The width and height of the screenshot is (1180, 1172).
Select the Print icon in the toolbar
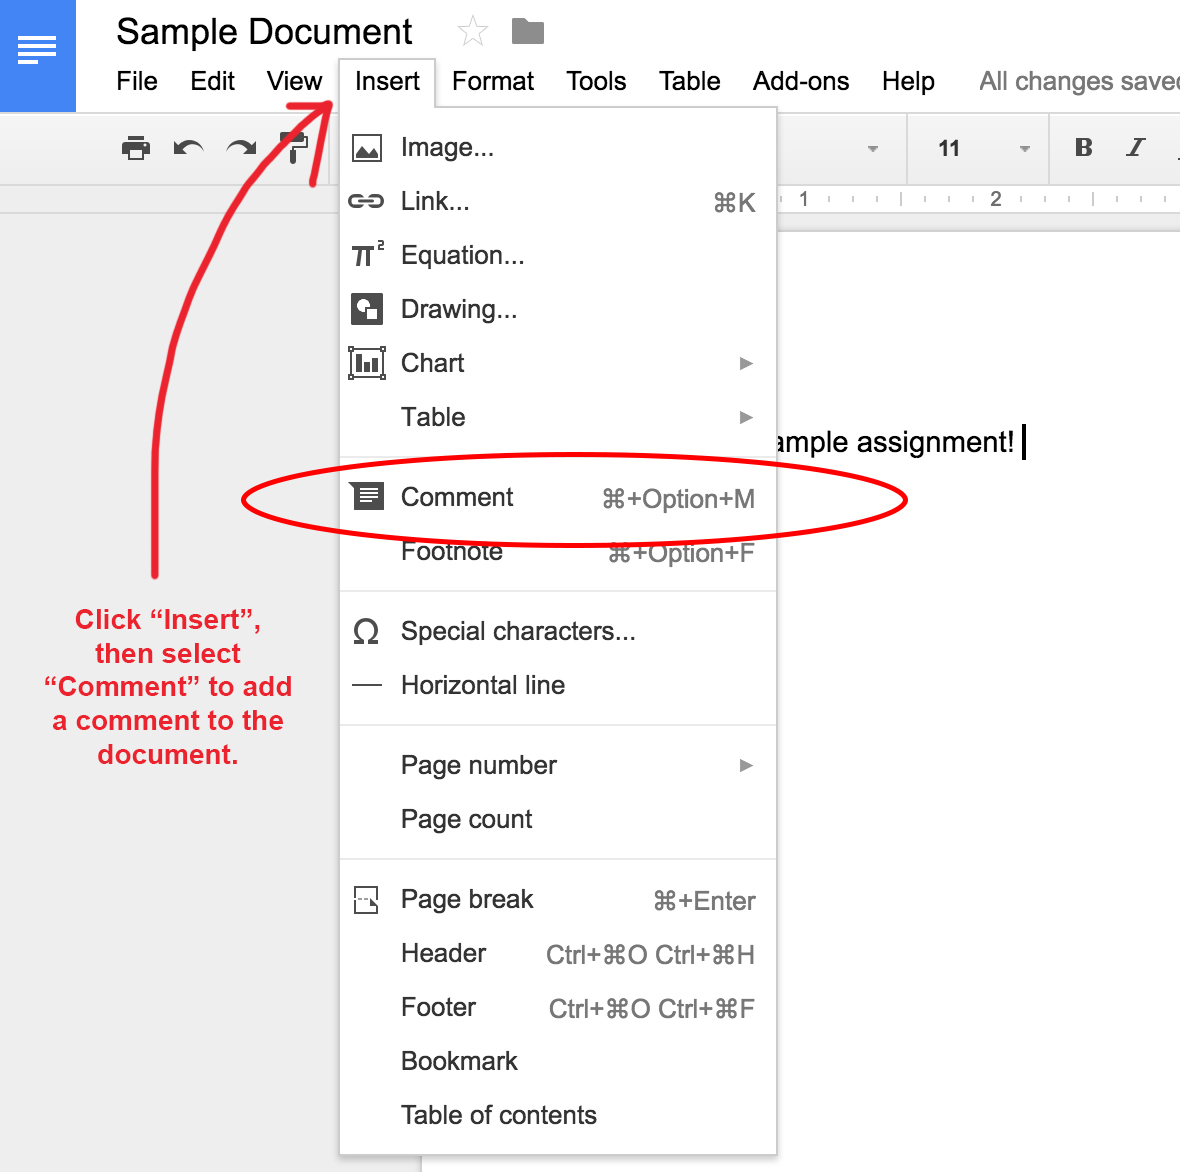[x=137, y=148]
